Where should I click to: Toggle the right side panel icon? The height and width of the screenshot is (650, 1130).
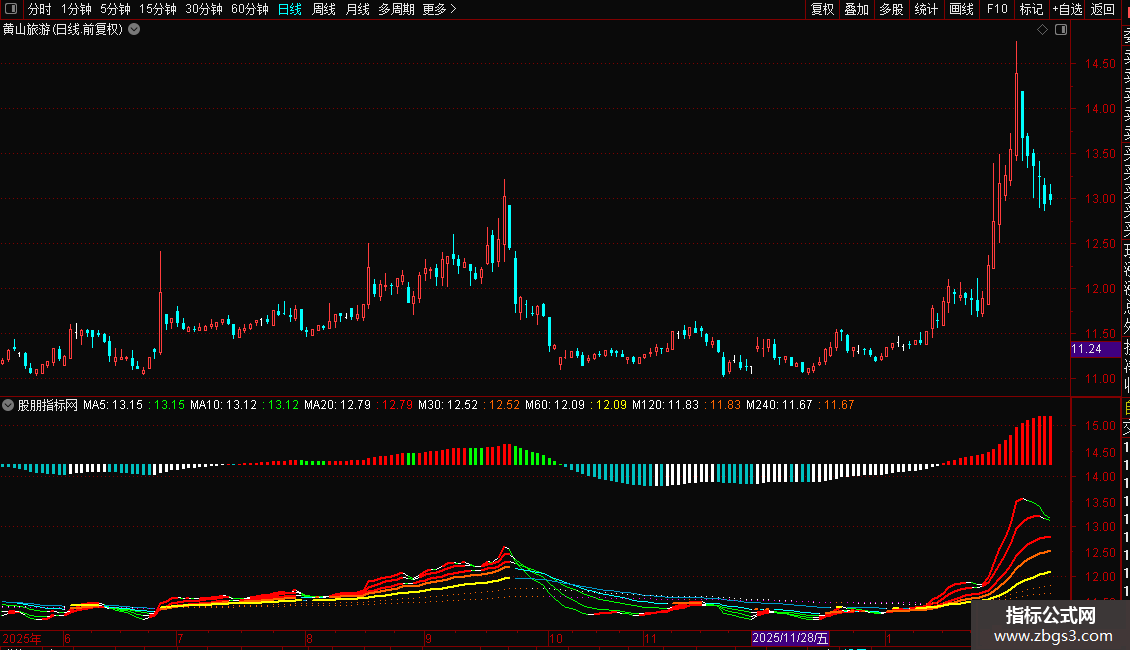tap(1061, 30)
